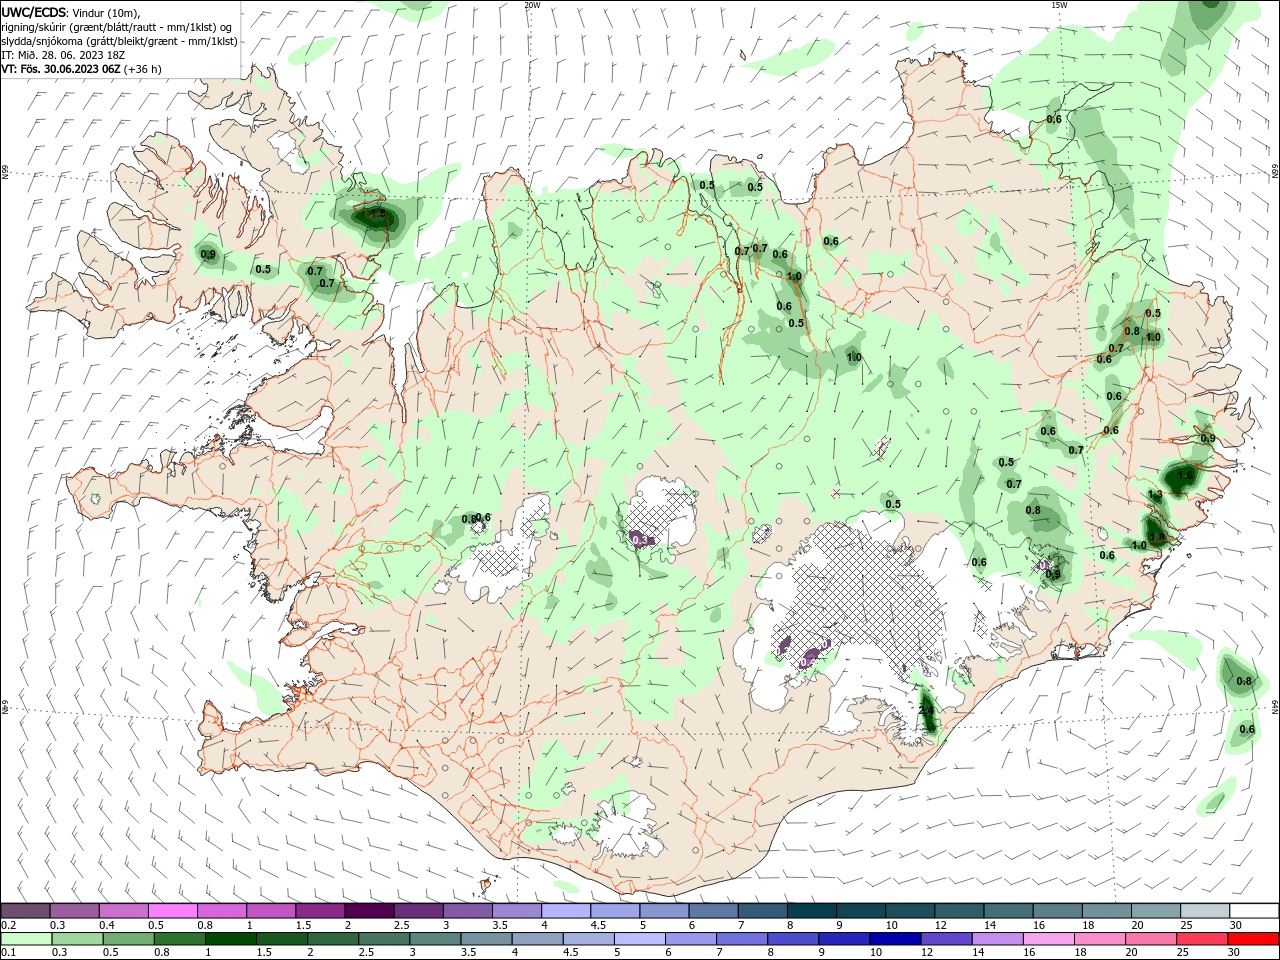
Task: Click upper legend swatch labeled 12
Action: pos(958,911)
